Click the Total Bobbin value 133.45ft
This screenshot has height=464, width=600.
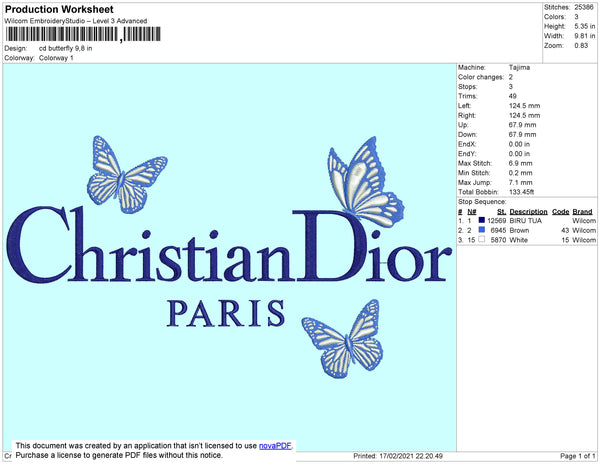(x=521, y=192)
